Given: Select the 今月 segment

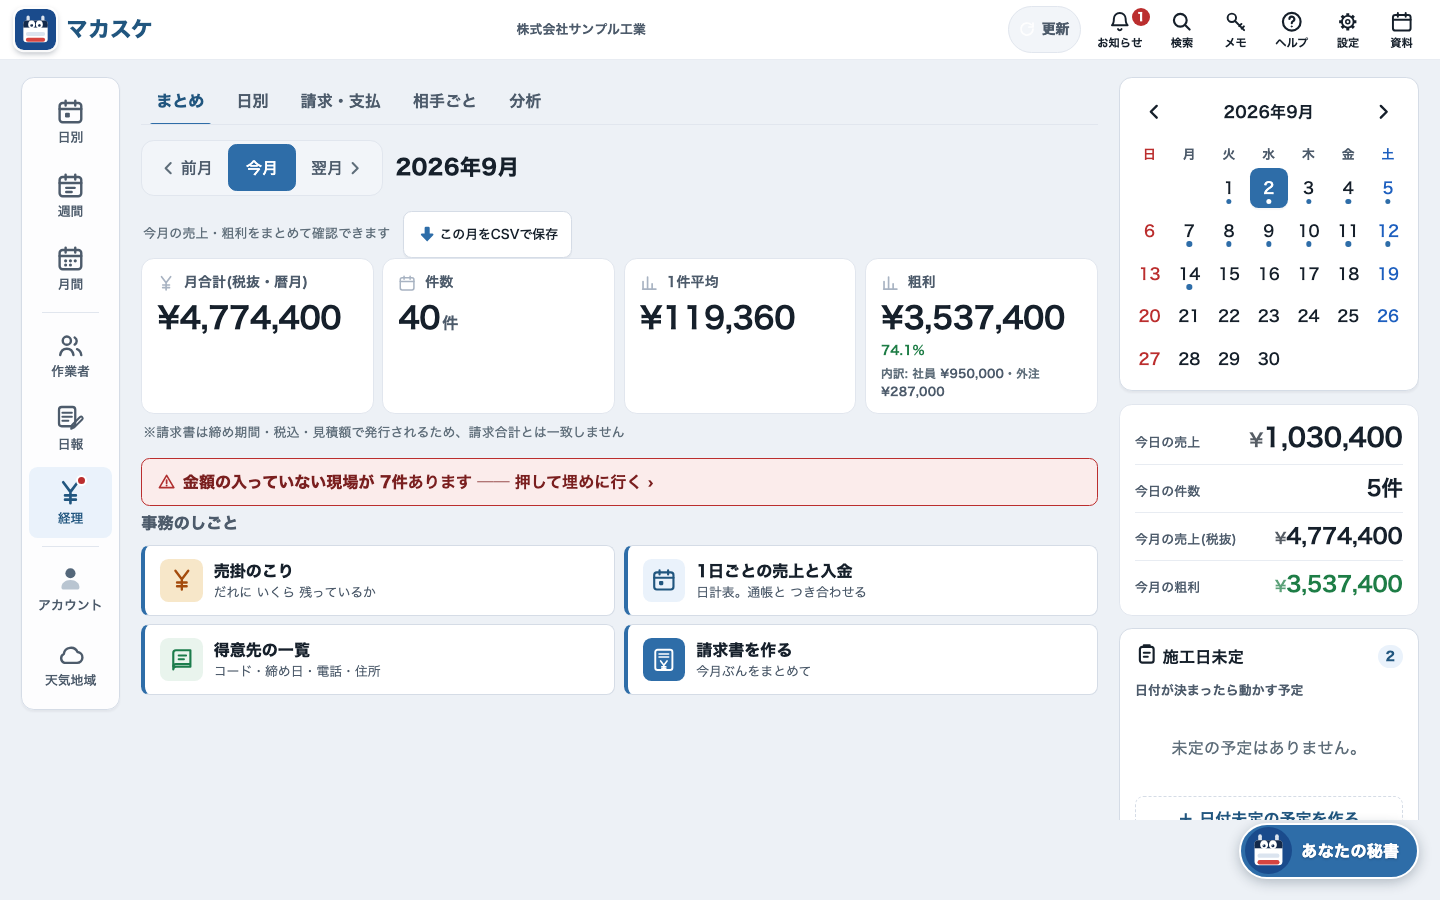Looking at the screenshot, I should (262, 168).
